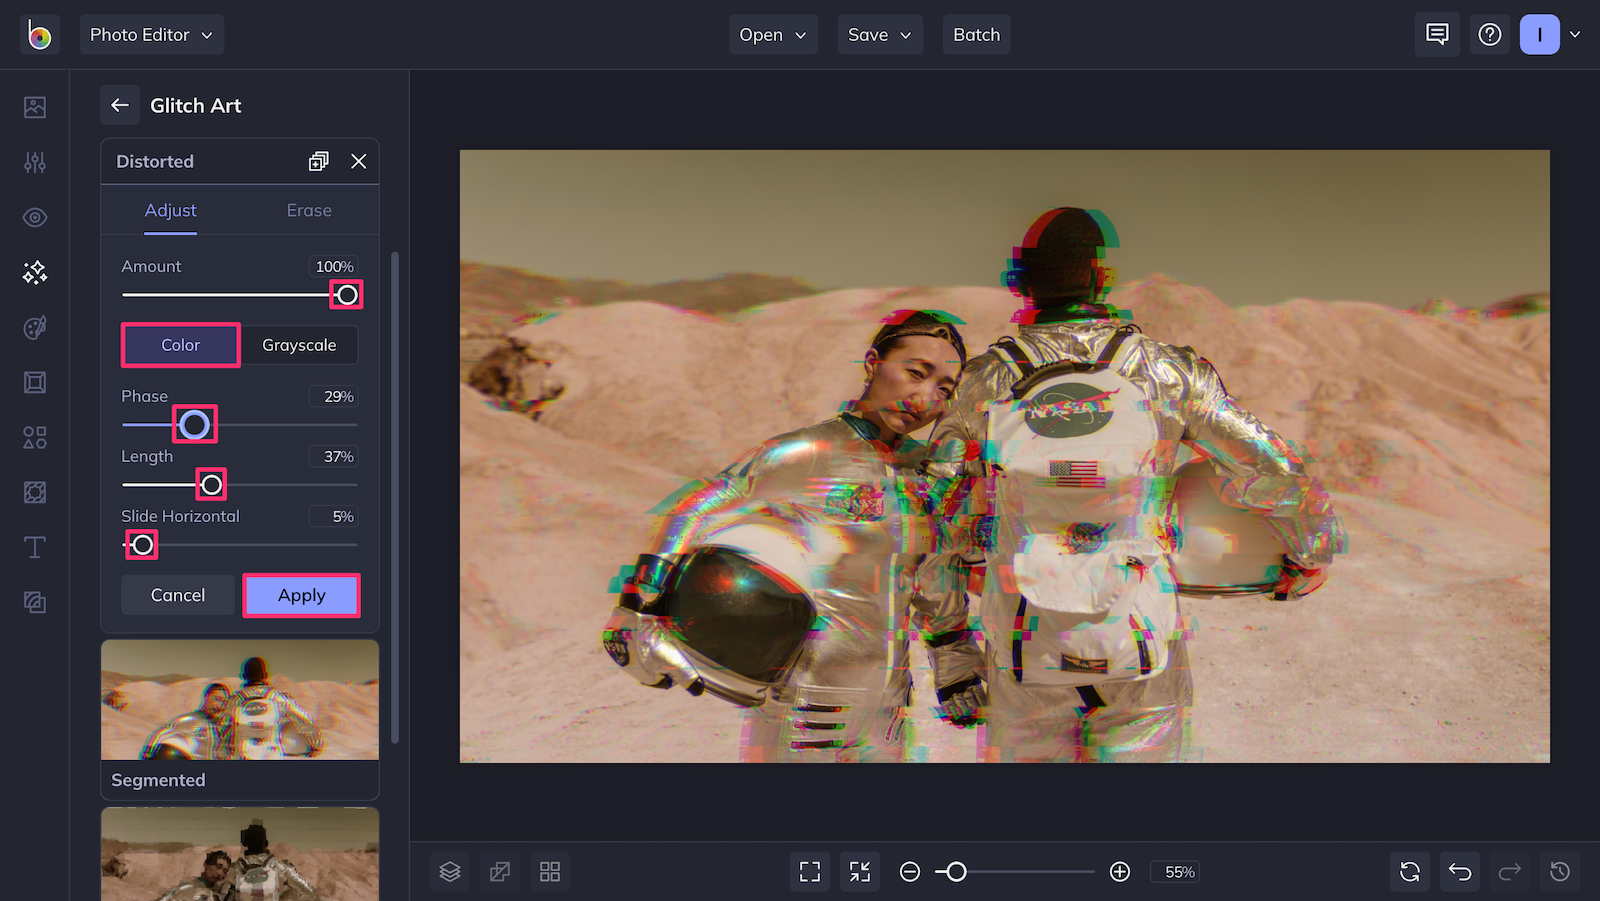Open the Open file dropdown
Image resolution: width=1600 pixels, height=901 pixels.
pos(771,33)
